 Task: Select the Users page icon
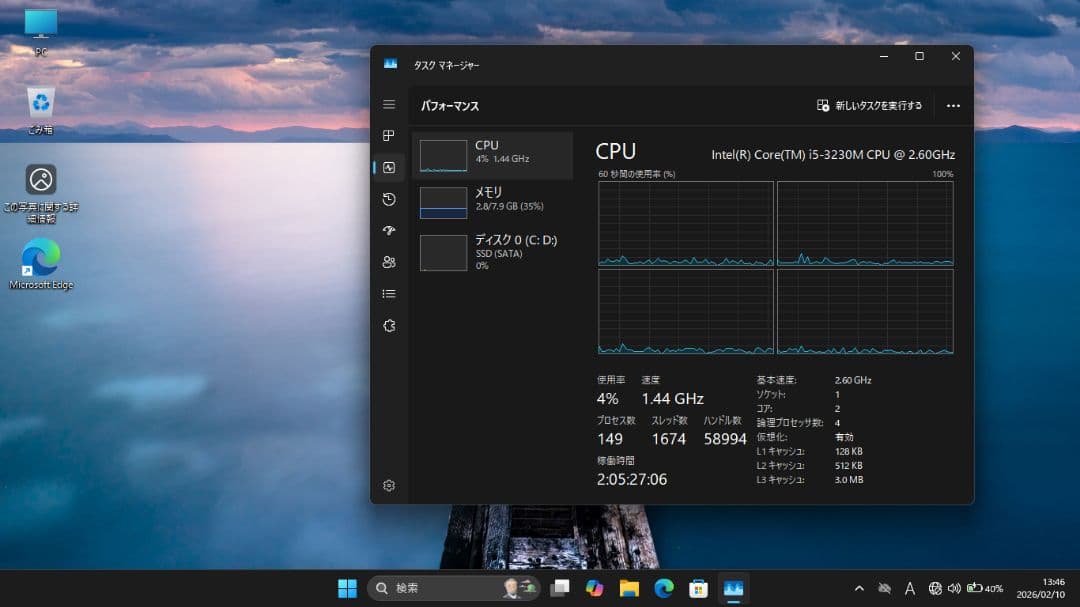389,262
